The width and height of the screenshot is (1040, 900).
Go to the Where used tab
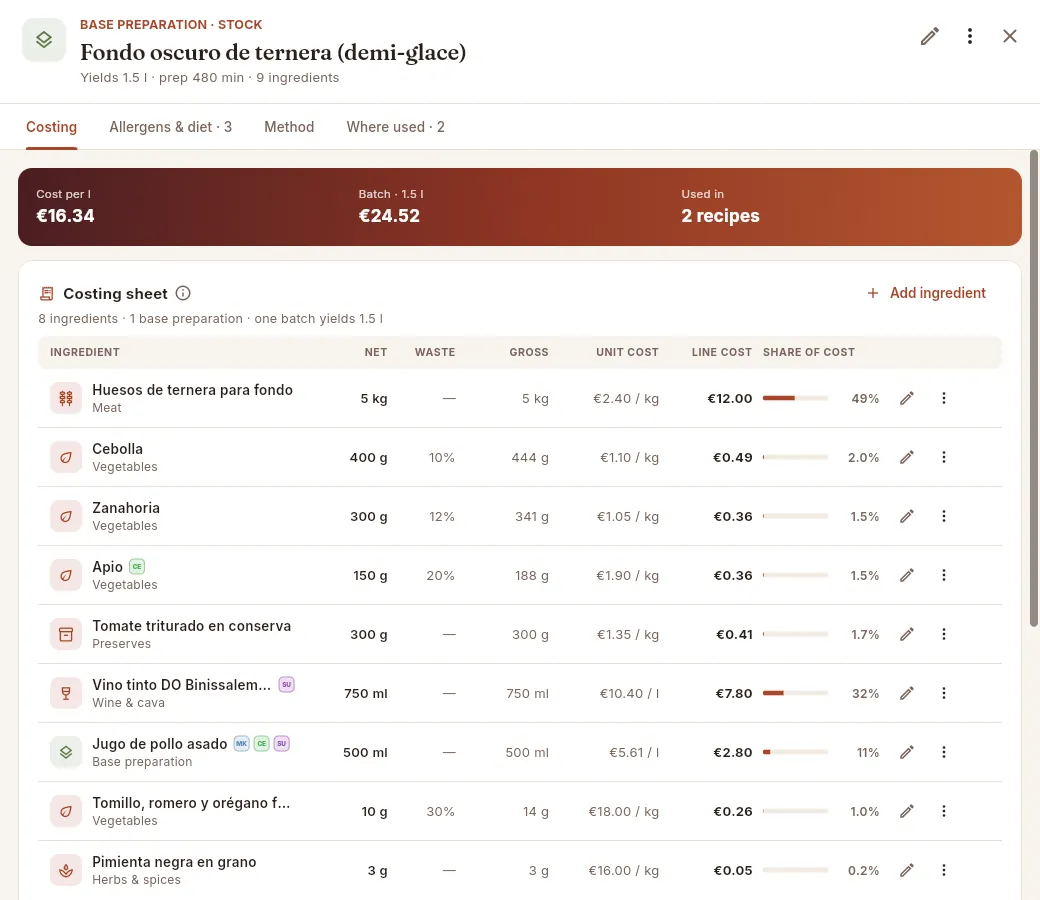(x=395, y=127)
